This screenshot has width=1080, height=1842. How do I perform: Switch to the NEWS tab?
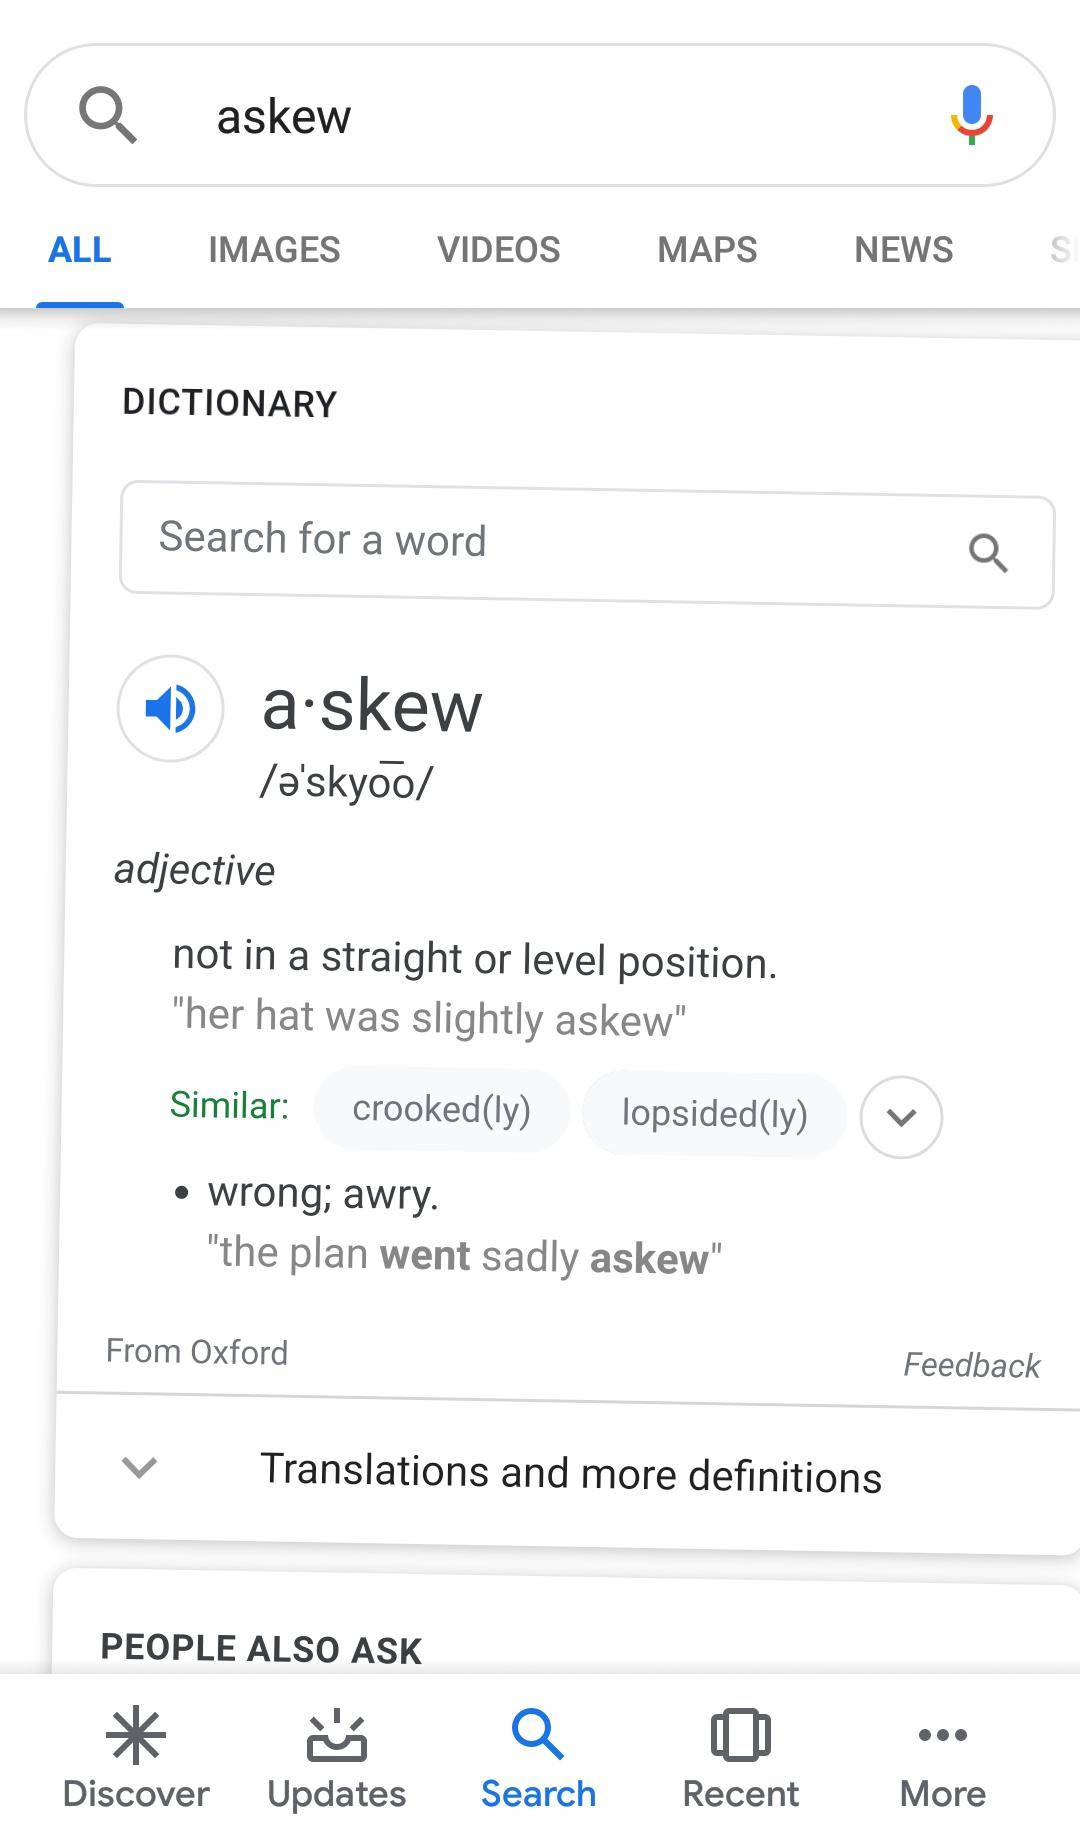pos(902,250)
